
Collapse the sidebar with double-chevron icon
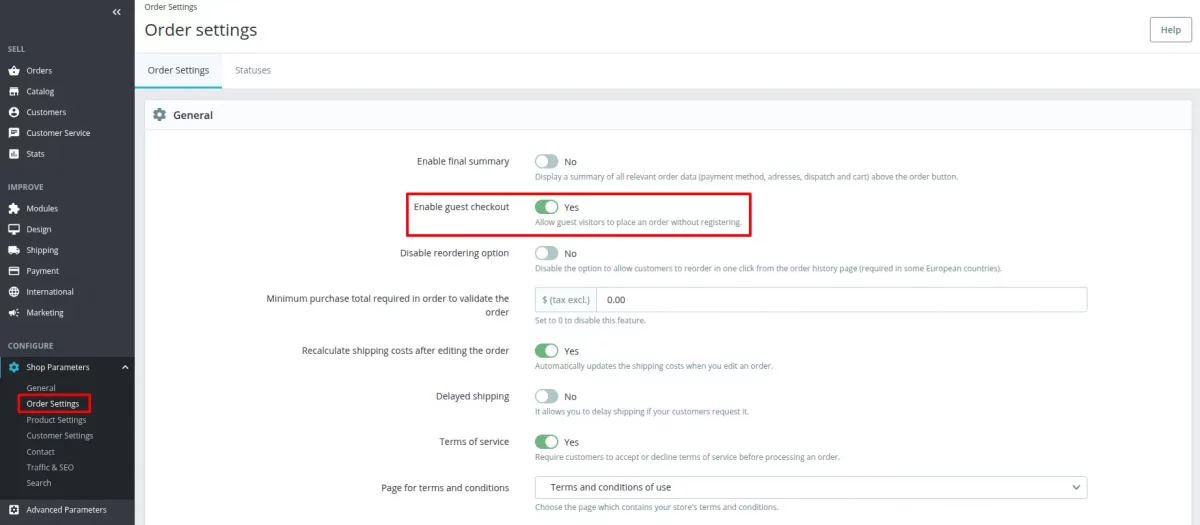tap(117, 12)
